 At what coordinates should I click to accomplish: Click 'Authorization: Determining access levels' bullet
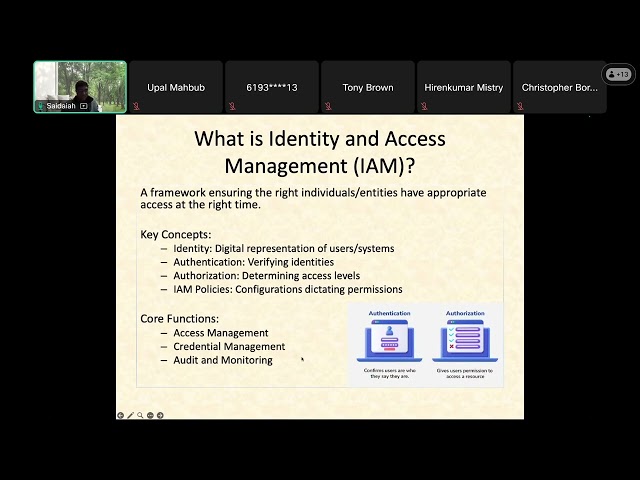click(267, 276)
